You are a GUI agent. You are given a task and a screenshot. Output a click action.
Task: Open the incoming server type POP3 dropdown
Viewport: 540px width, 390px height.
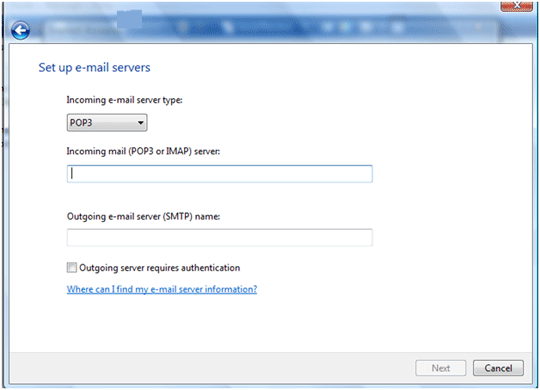click(107, 123)
